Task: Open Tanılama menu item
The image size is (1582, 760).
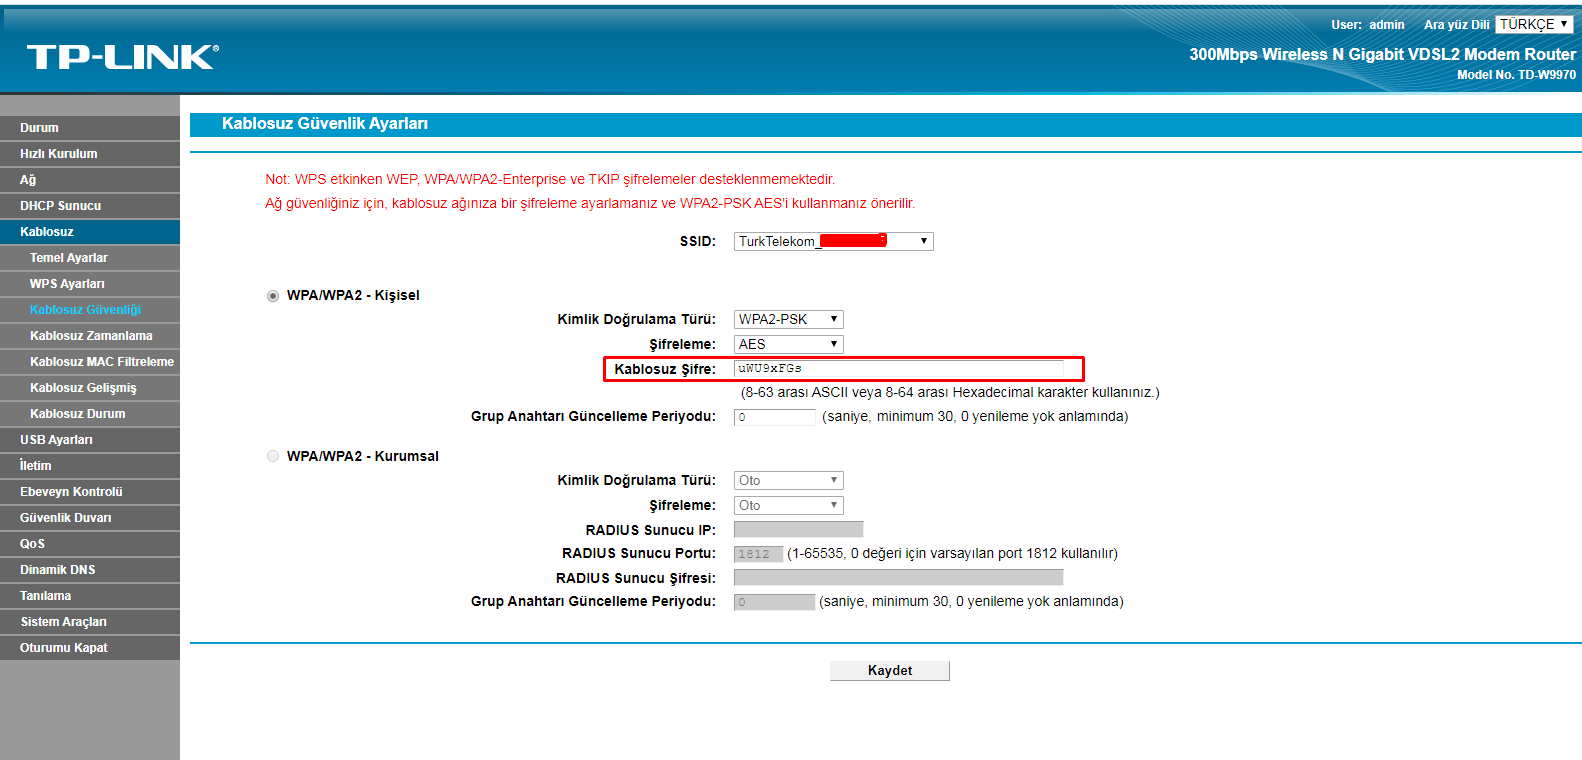Action: (90, 596)
